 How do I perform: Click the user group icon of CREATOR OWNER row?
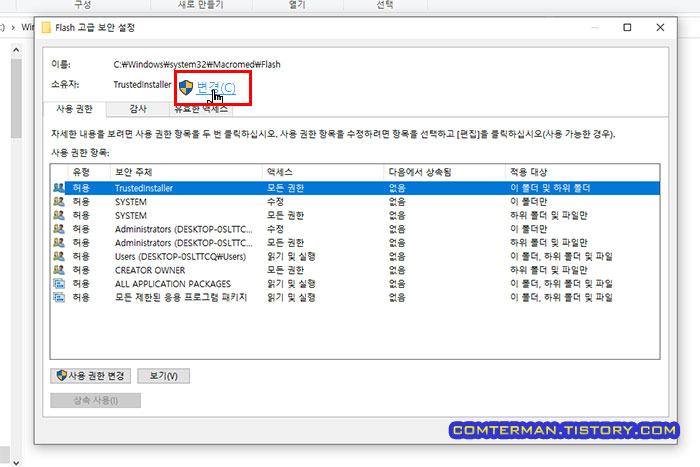(x=58, y=270)
